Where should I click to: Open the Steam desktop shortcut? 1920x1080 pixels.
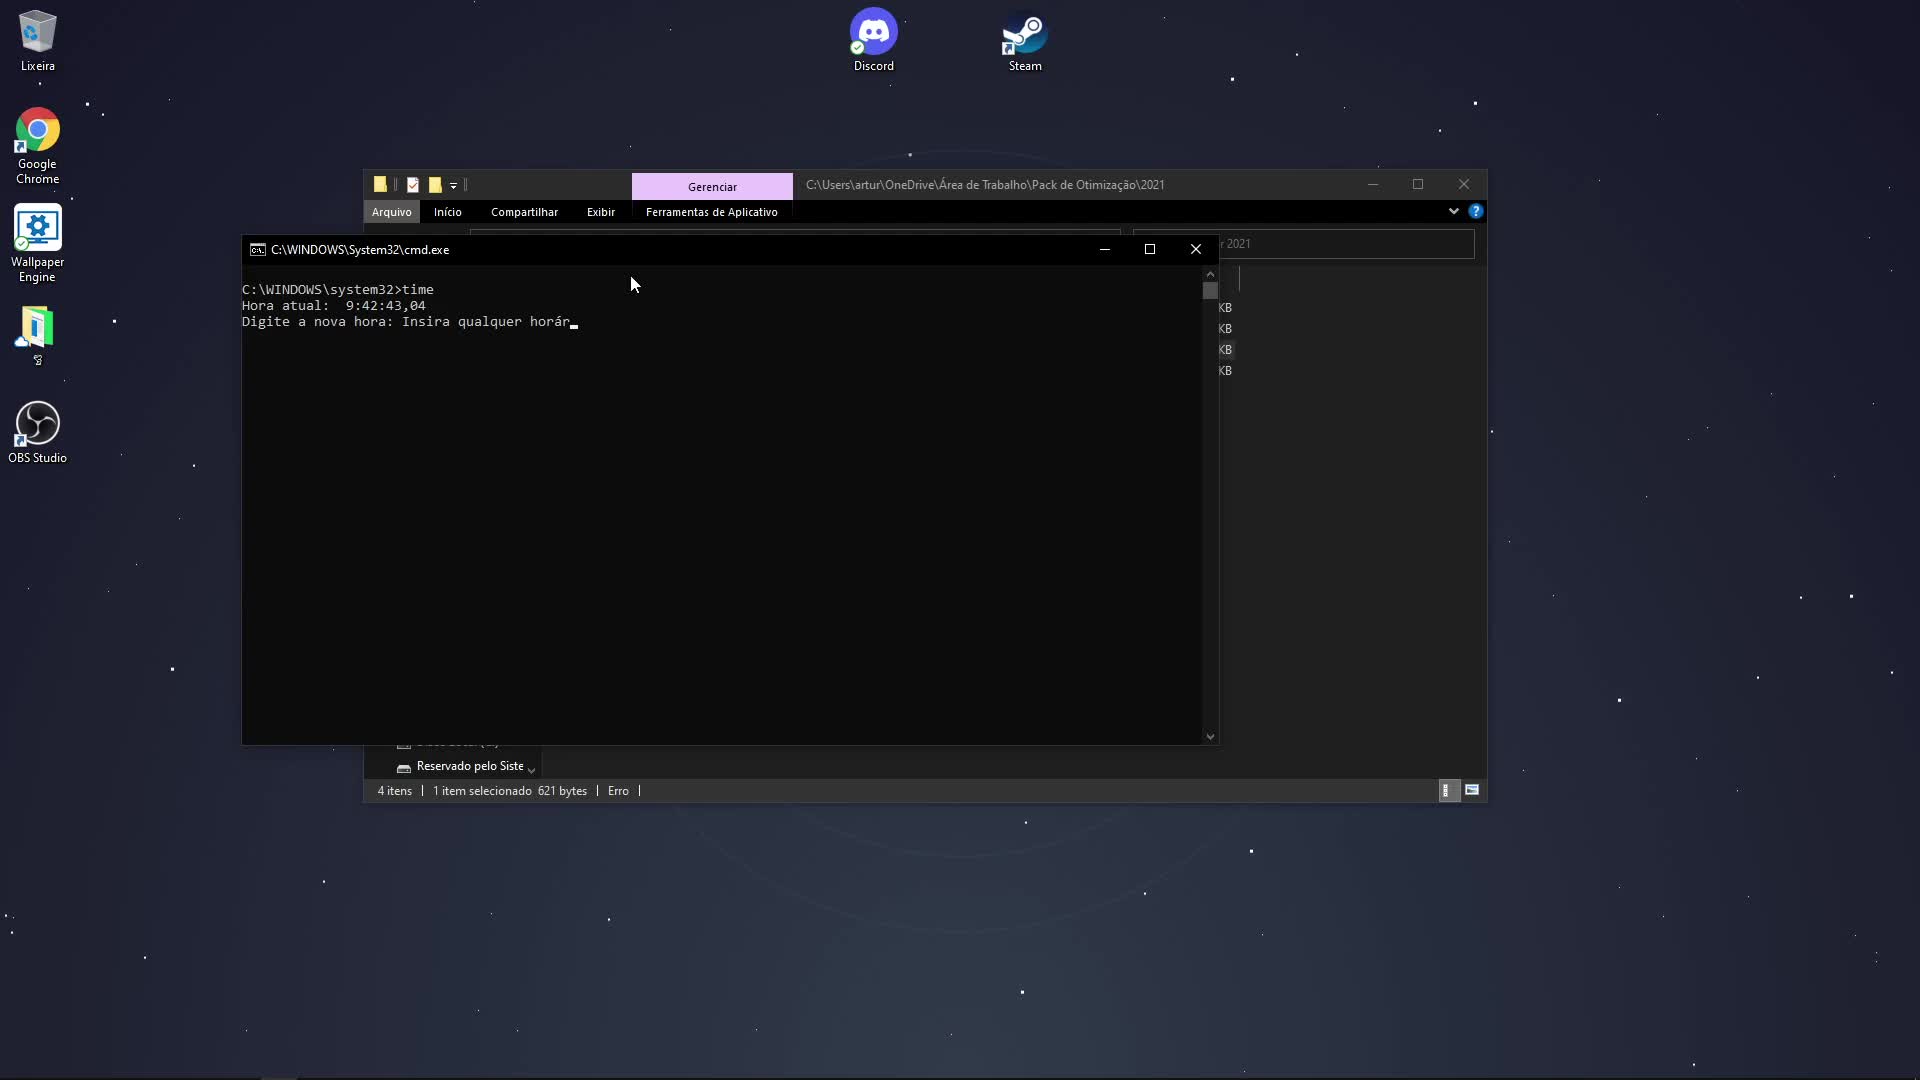coord(1024,40)
